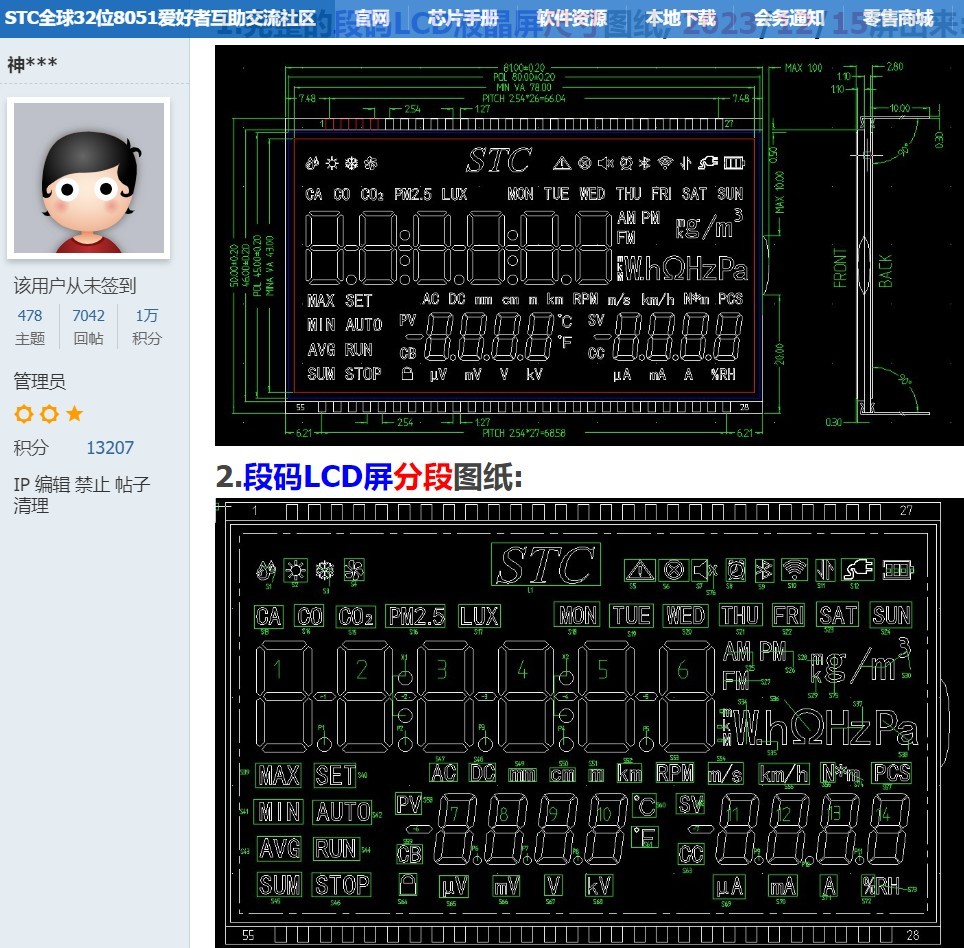The width and height of the screenshot is (964, 948).
Task: Click the %RH label in segment drawing
Action: [880, 886]
